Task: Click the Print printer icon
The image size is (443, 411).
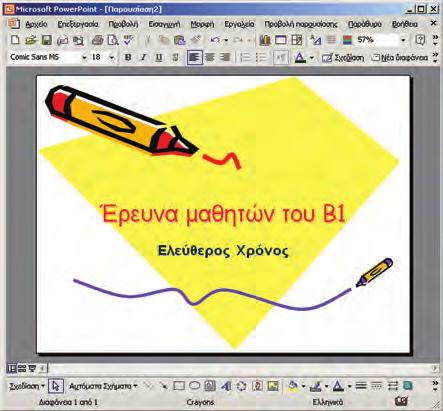Action: [98, 40]
